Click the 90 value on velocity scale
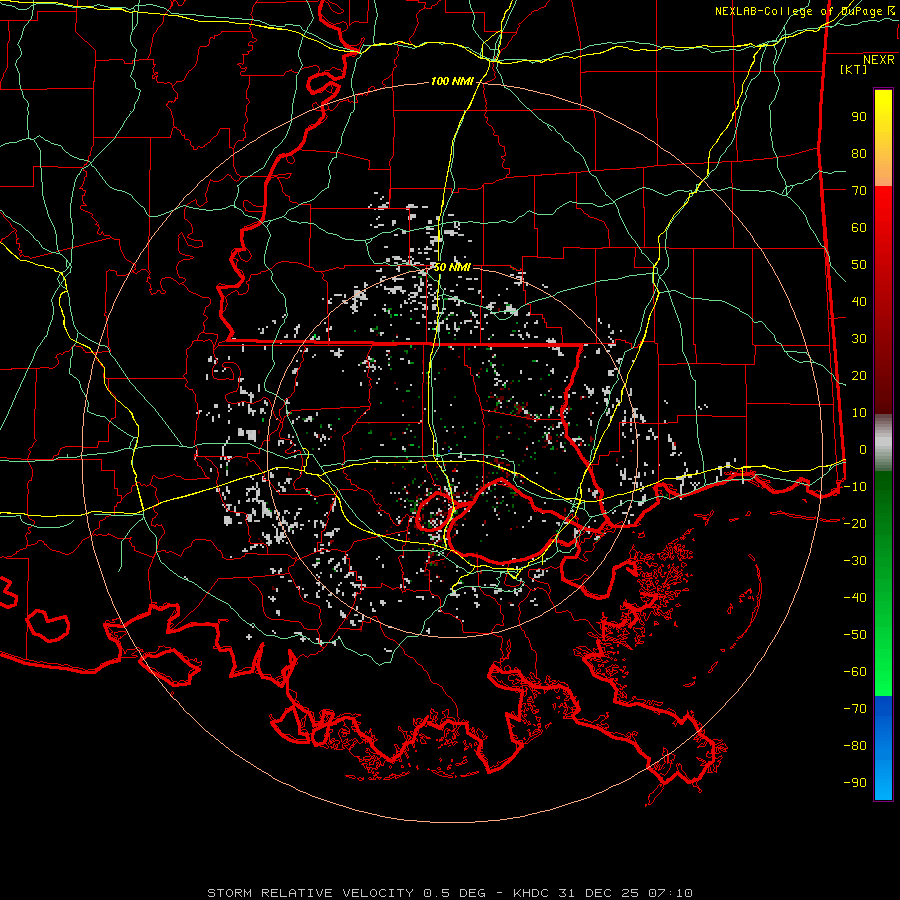 coord(859,117)
